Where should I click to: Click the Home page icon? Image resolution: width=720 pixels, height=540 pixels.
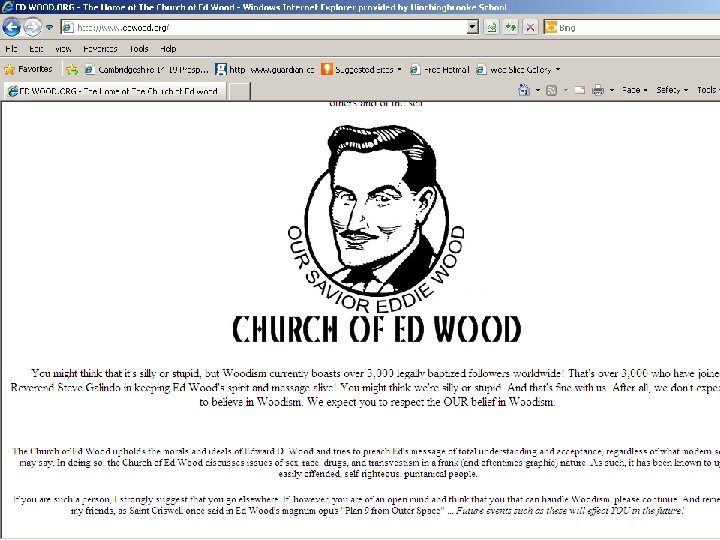tap(524, 90)
